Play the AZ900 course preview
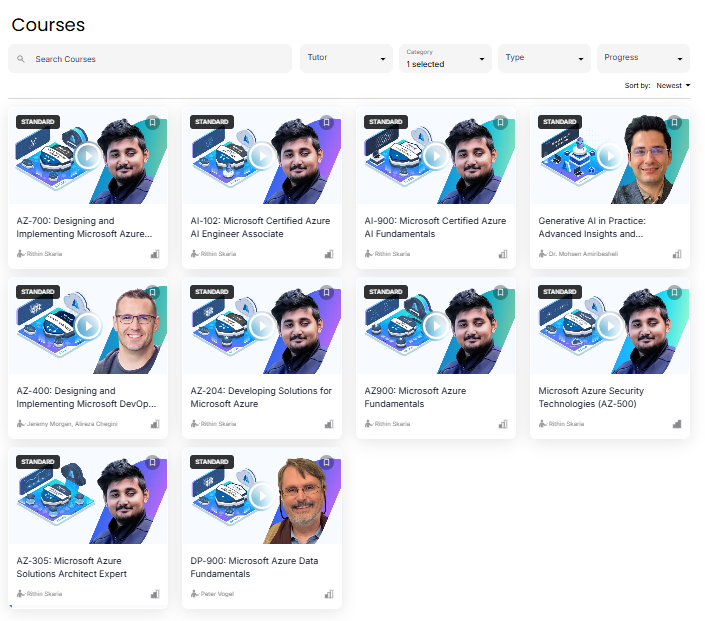 436,326
